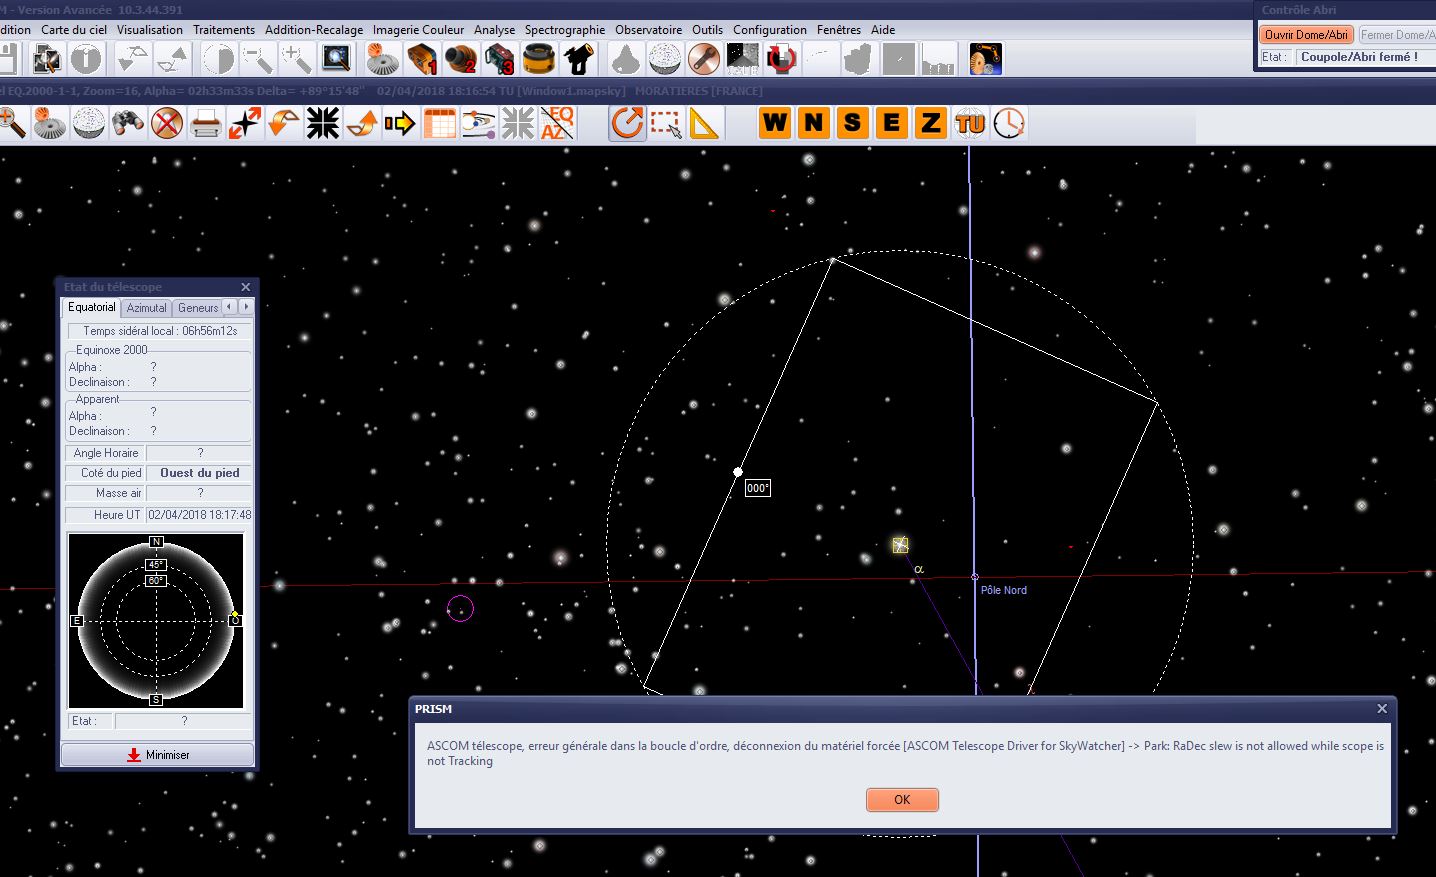The width and height of the screenshot is (1436, 877).
Task: Select the dashed rectangle selection tool
Action: click(x=666, y=124)
